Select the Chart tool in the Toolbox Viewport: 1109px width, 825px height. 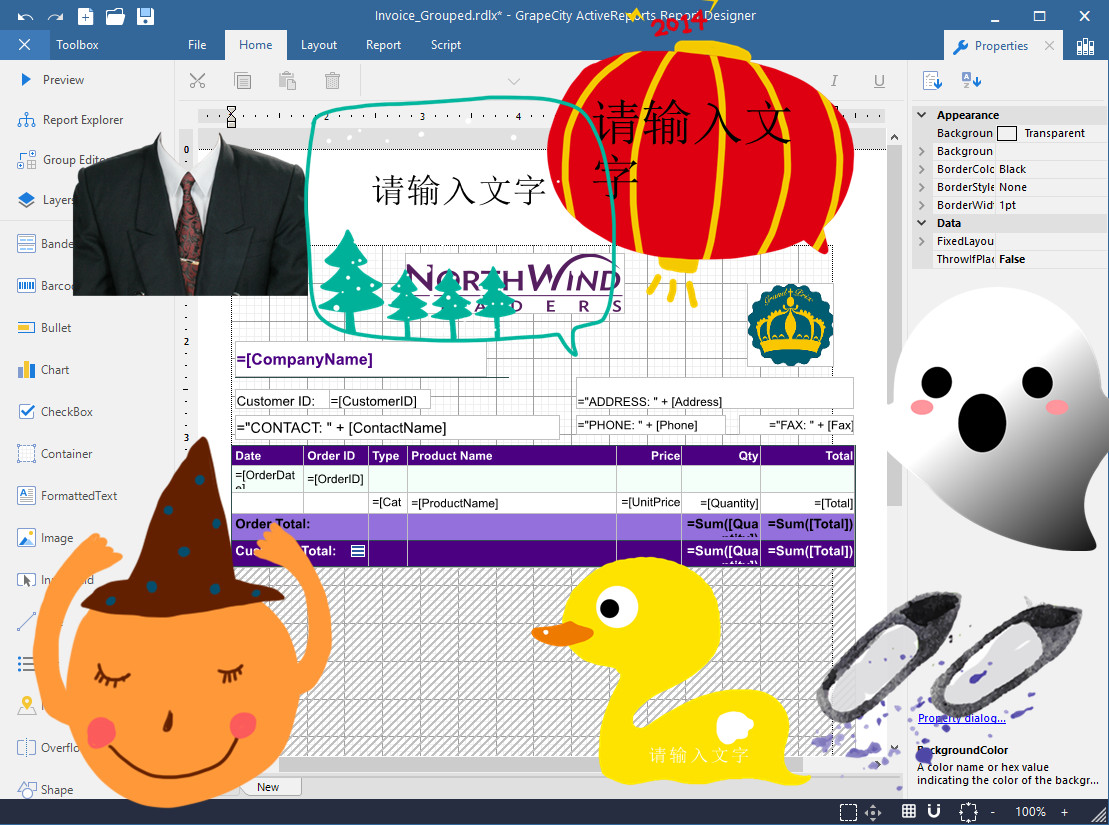click(x=57, y=370)
